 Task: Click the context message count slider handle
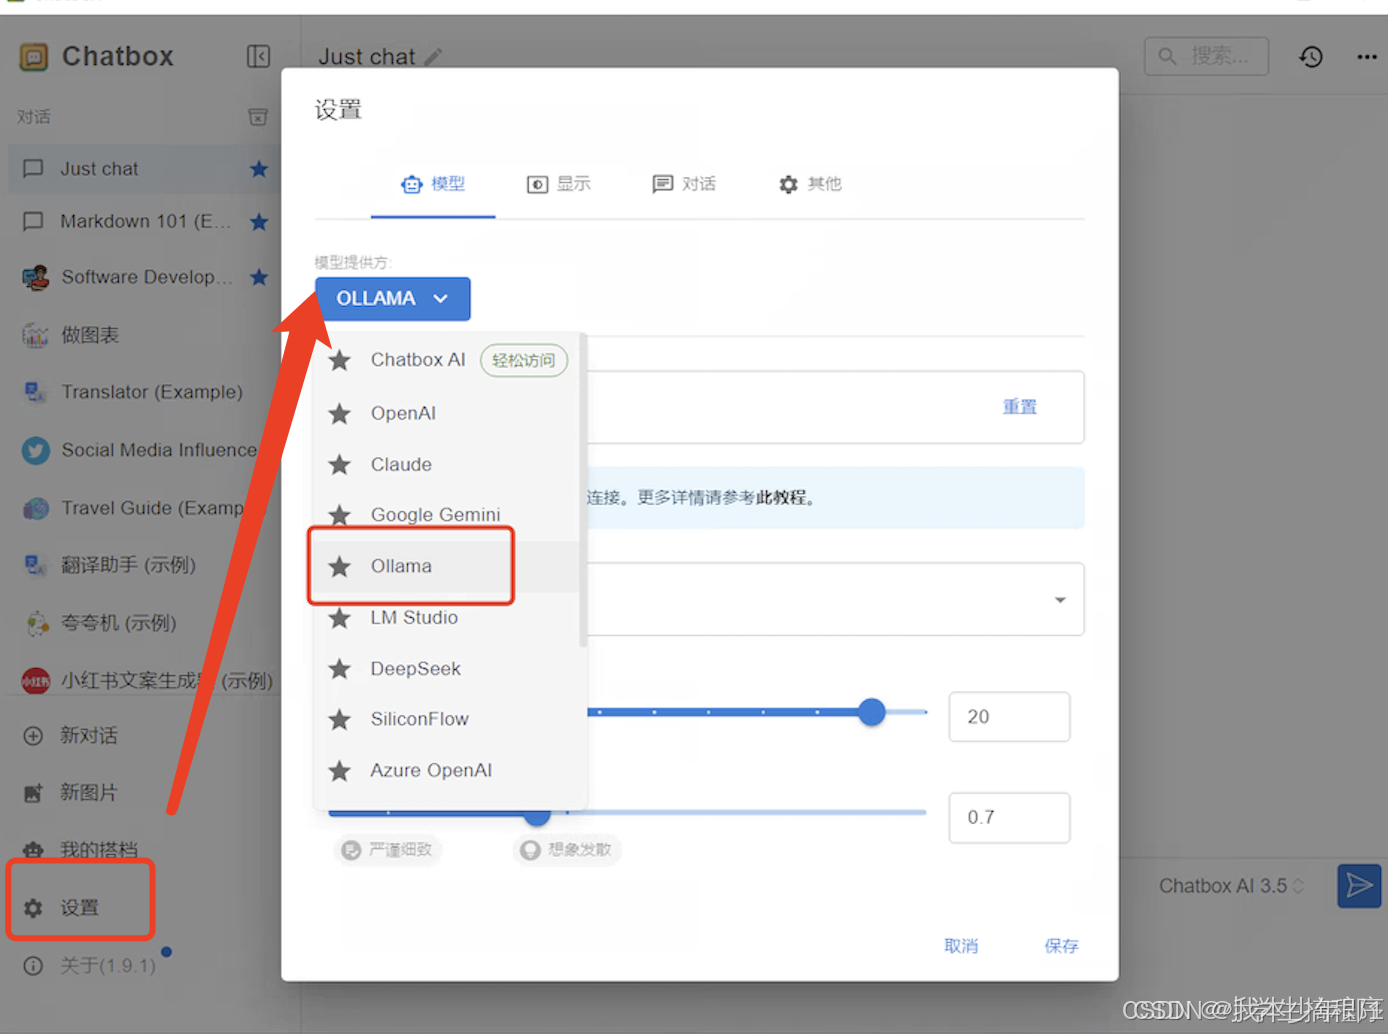(872, 712)
